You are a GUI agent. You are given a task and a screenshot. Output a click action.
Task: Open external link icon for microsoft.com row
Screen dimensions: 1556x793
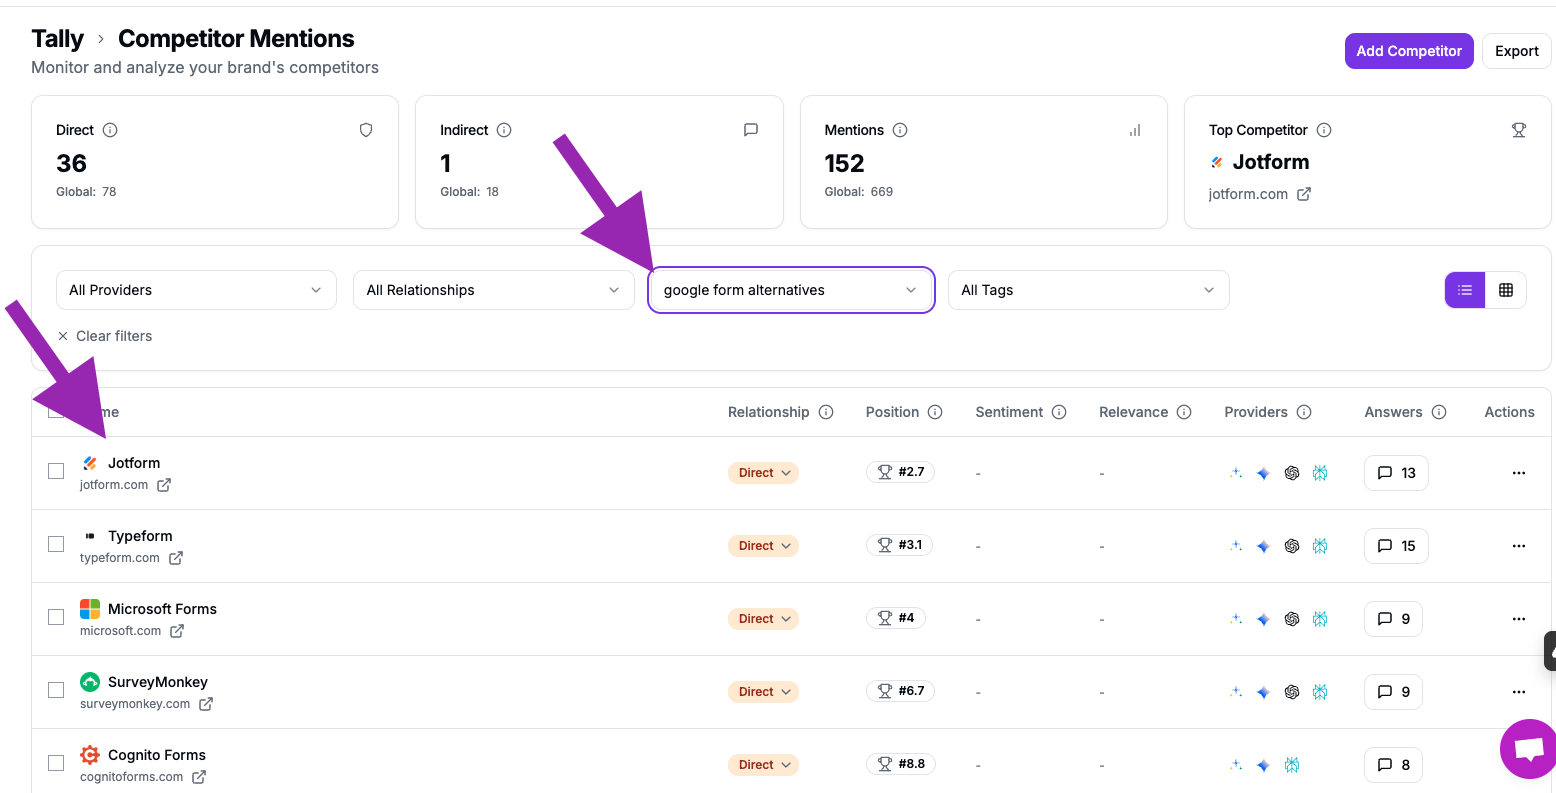click(x=177, y=631)
